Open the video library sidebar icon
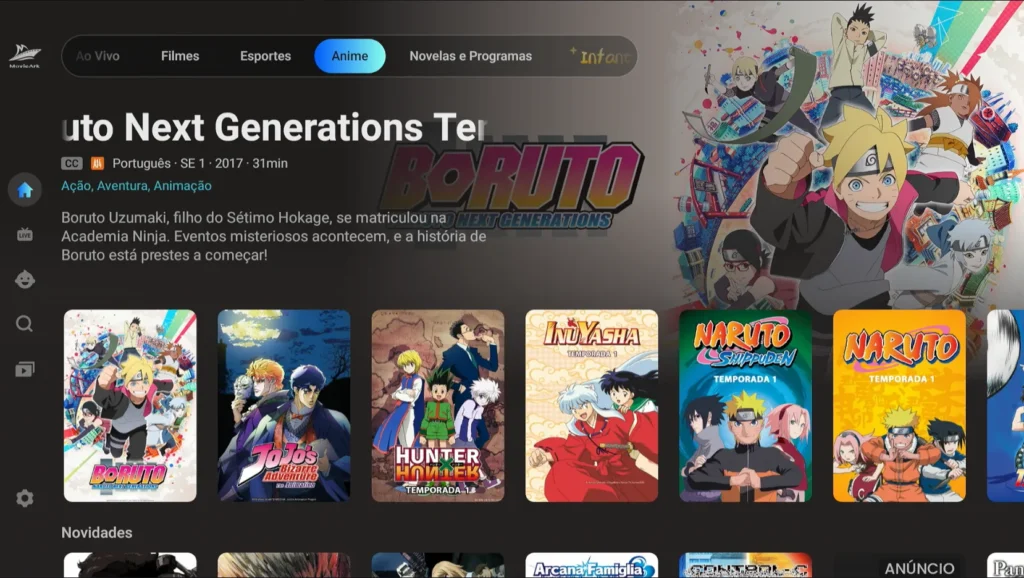 point(24,370)
